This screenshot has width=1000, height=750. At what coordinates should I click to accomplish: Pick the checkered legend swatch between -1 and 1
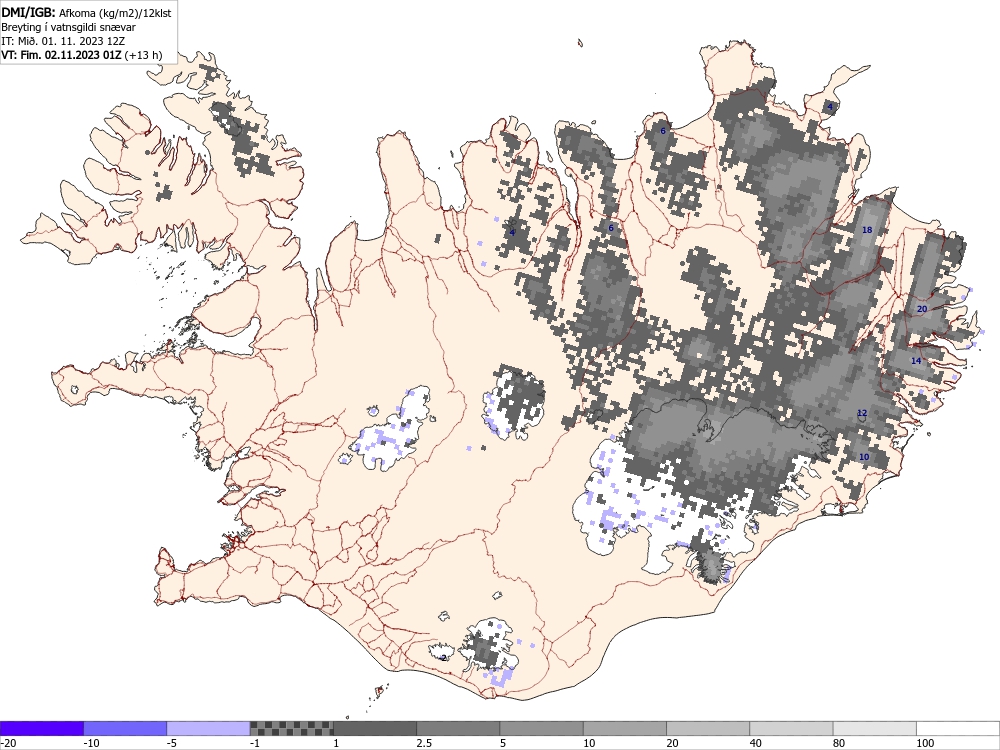click(x=291, y=728)
